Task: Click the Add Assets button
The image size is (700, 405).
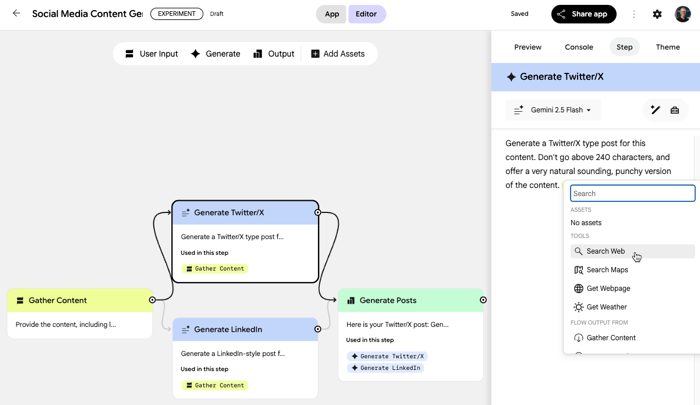Action: point(337,54)
